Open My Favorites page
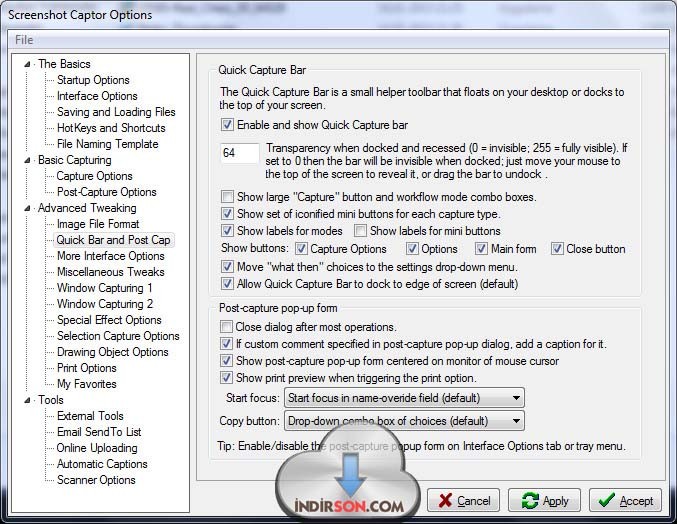Screen dimensions: 677x524 coord(87,384)
